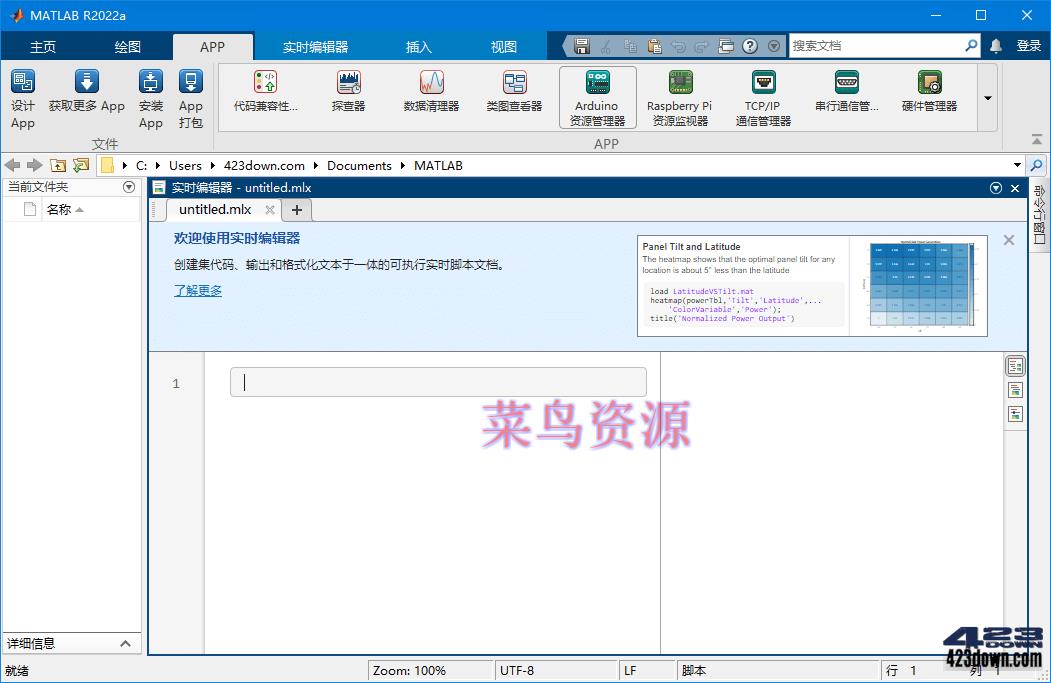Click the 登录 button
Image resolution: width=1051 pixels, height=683 pixels.
tap(1031, 45)
